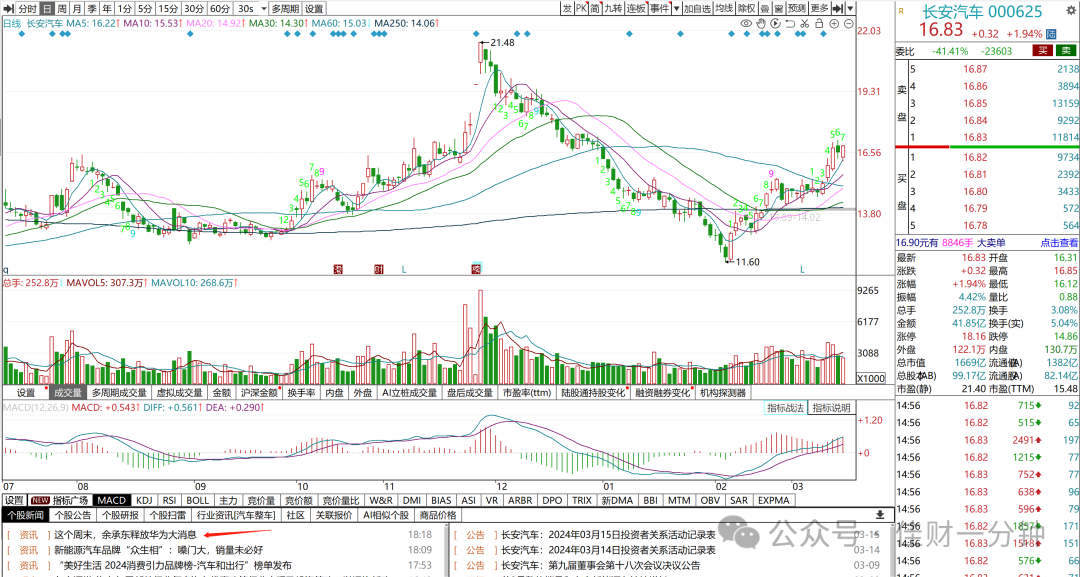Click the PK compare toolbar button
Viewport: 1080px width, 577px height.
(x=581, y=8)
